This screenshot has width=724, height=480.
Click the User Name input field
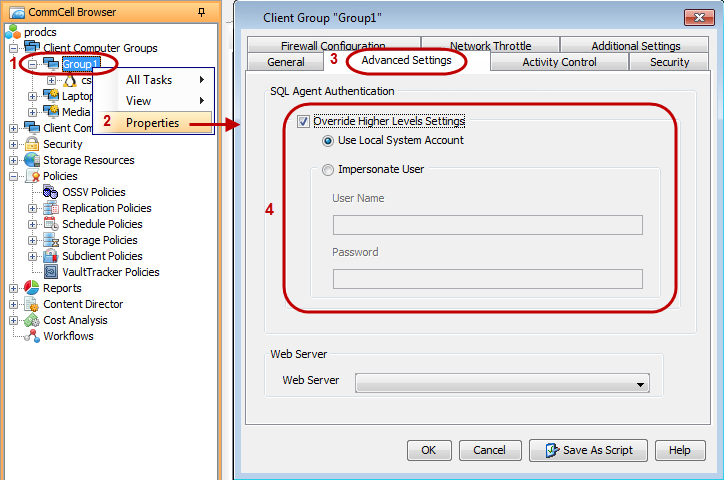click(x=487, y=225)
